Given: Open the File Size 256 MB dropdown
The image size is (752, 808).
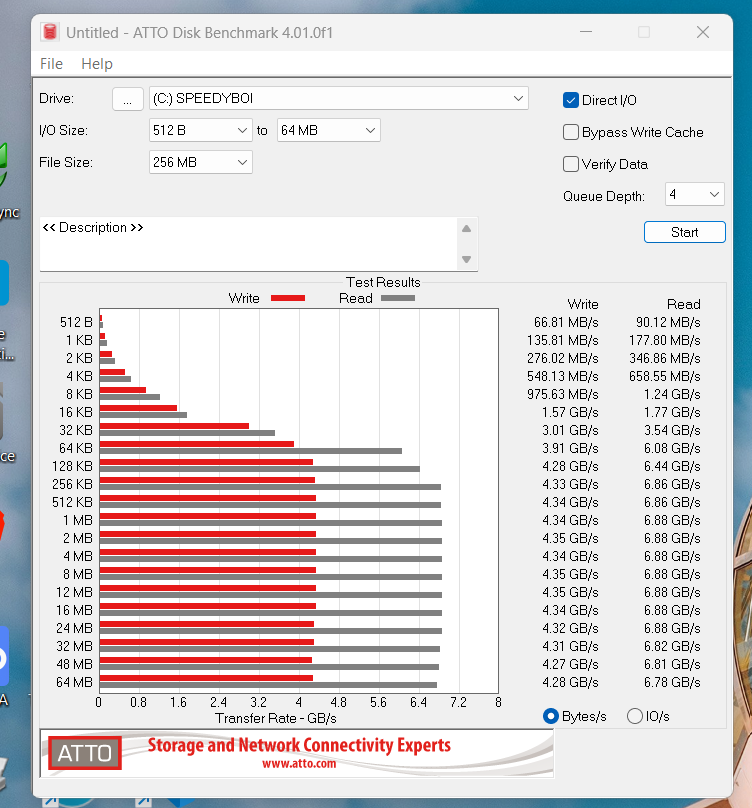Looking at the screenshot, I should tap(200, 162).
